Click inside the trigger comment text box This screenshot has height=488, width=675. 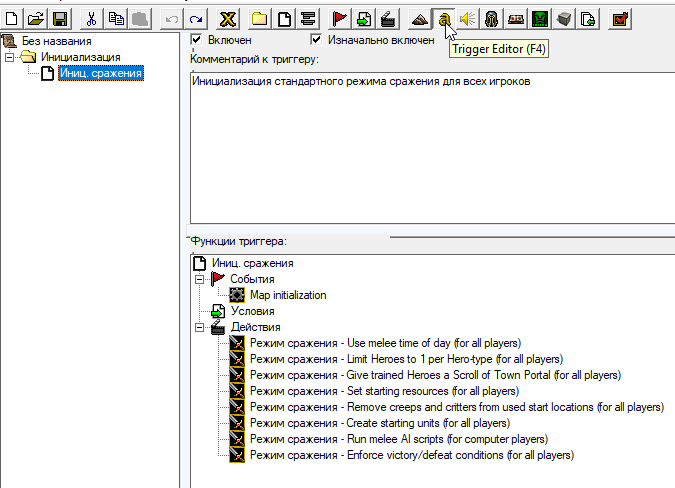point(432,148)
